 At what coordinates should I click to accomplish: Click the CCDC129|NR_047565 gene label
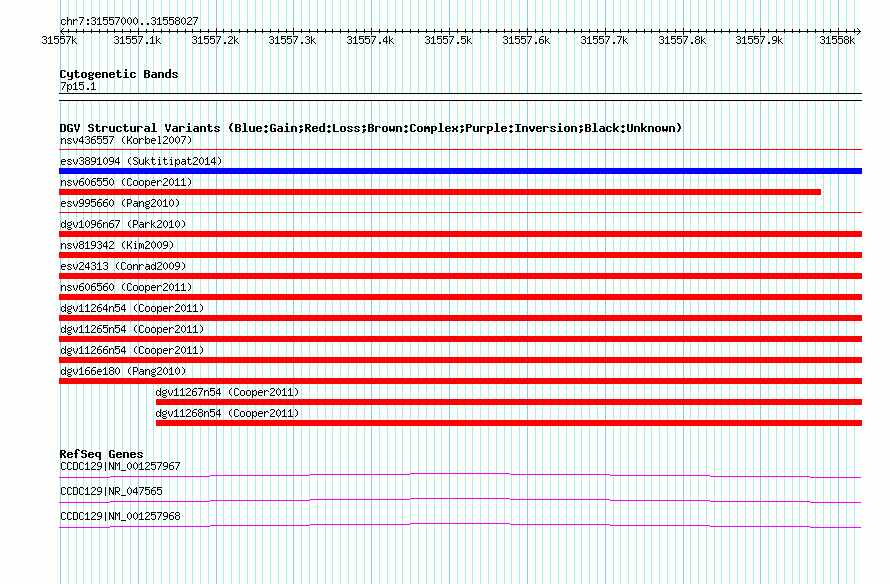(x=111, y=491)
